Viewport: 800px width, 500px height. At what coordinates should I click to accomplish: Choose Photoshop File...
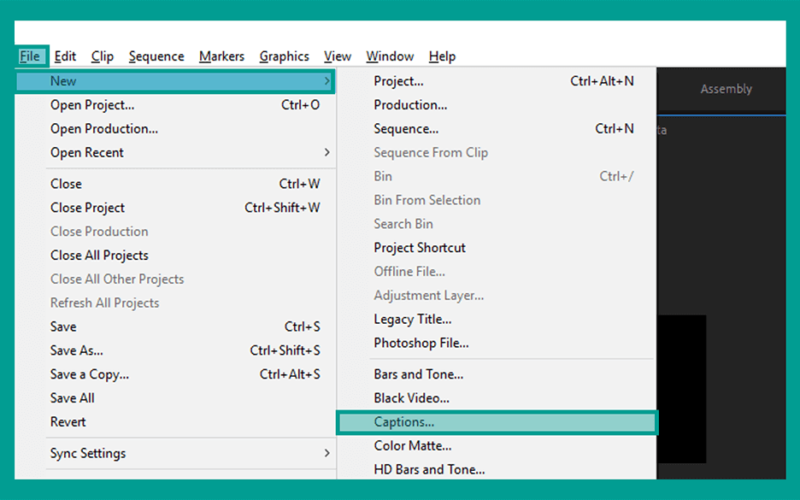496,343
